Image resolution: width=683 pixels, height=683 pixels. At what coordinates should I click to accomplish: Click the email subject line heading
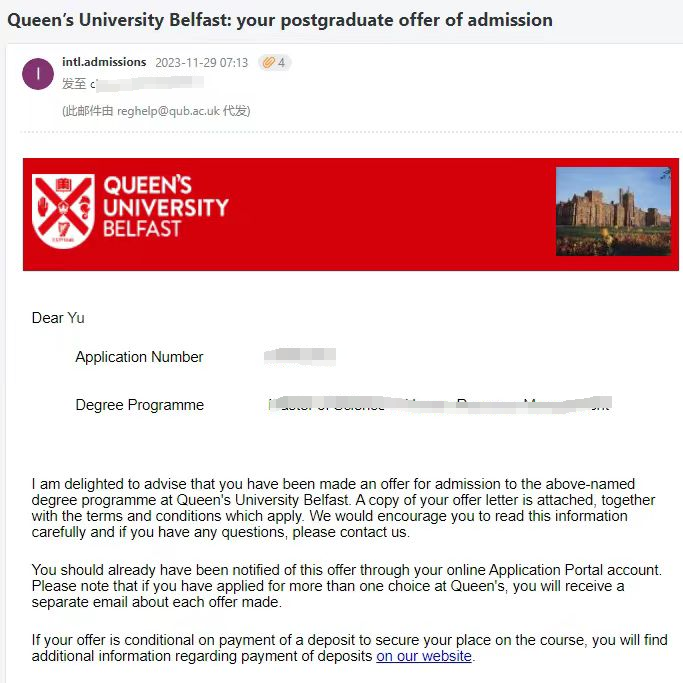tap(280, 20)
